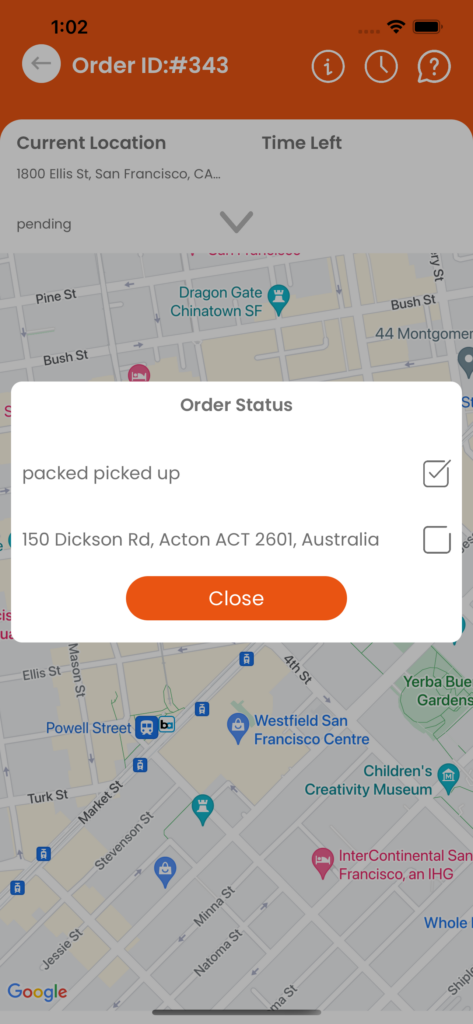This screenshot has width=473, height=1024.
Task: Tap the Time Left label
Action: [302, 143]
